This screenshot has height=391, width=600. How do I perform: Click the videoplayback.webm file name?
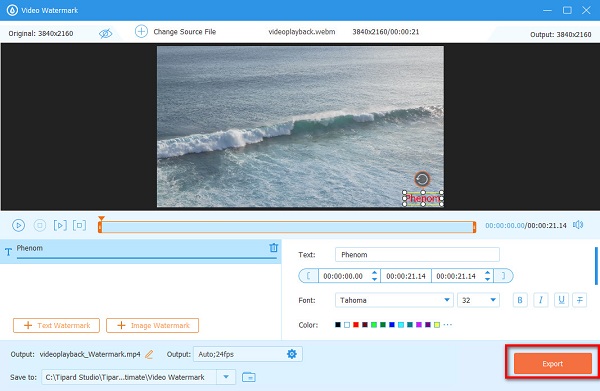[x=302, y=32]
